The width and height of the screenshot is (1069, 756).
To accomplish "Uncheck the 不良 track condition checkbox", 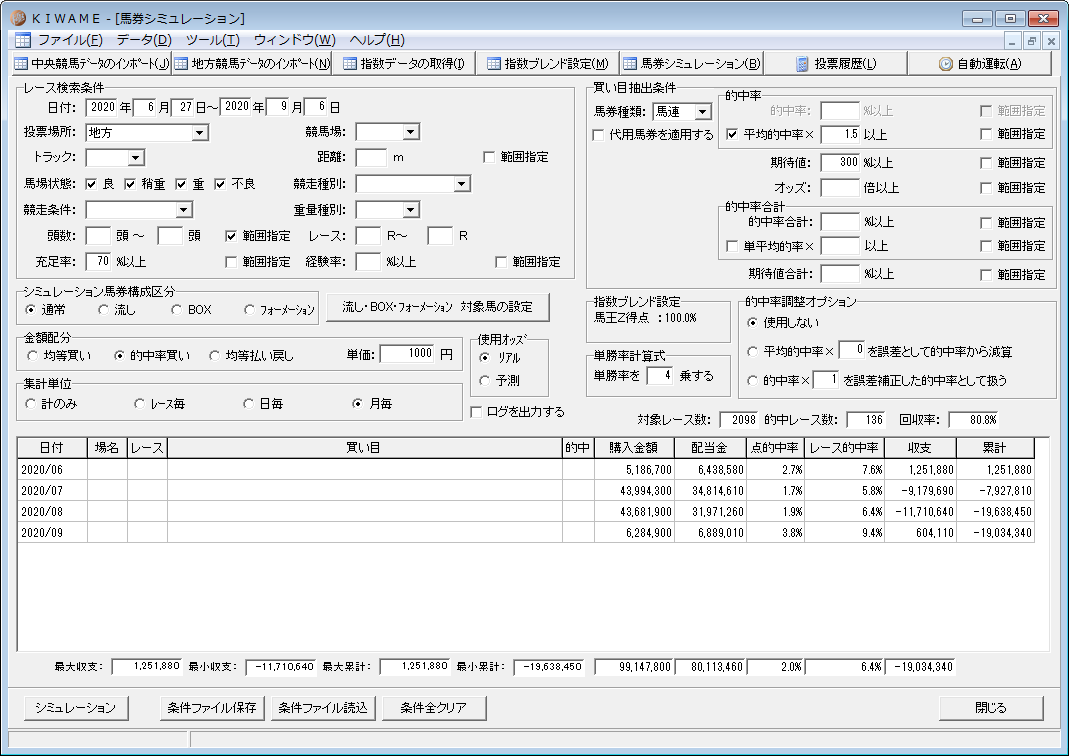I will (x=220, y=184).
